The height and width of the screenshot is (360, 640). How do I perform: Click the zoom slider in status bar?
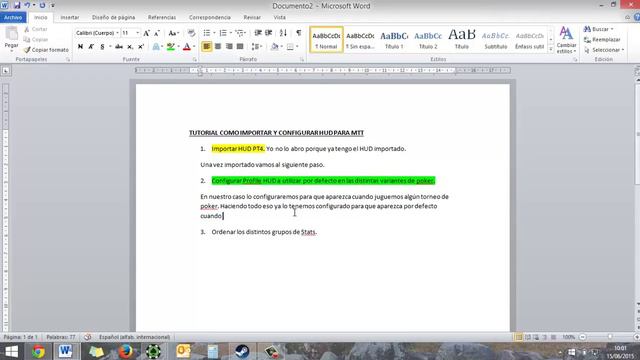(x=610, y=337)
